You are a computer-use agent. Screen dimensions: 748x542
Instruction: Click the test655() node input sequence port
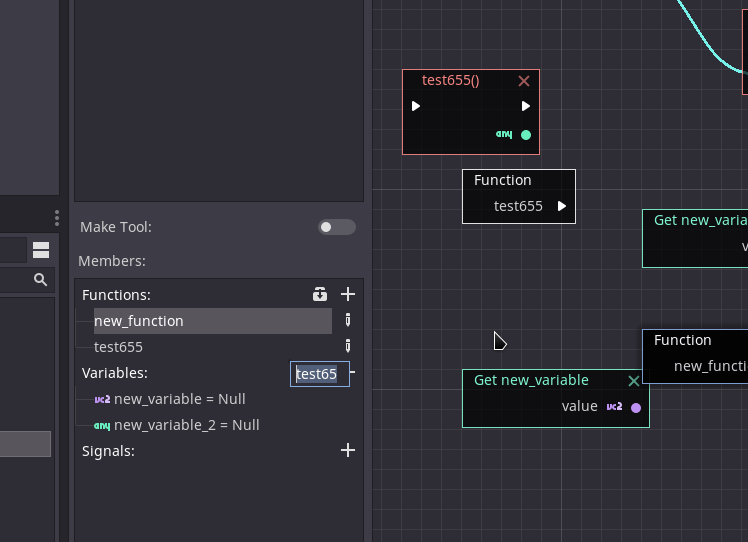click(x=416, y=106)
